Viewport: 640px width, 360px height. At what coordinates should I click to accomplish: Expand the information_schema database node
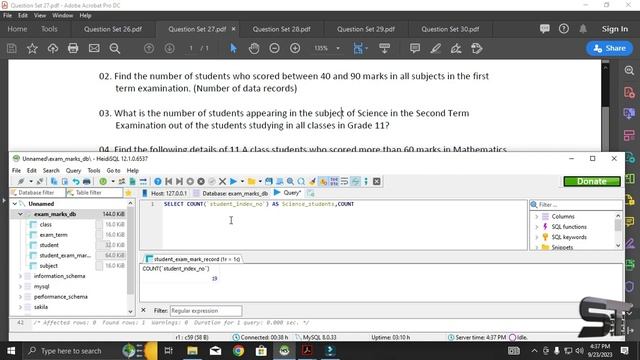coord(20,276)
